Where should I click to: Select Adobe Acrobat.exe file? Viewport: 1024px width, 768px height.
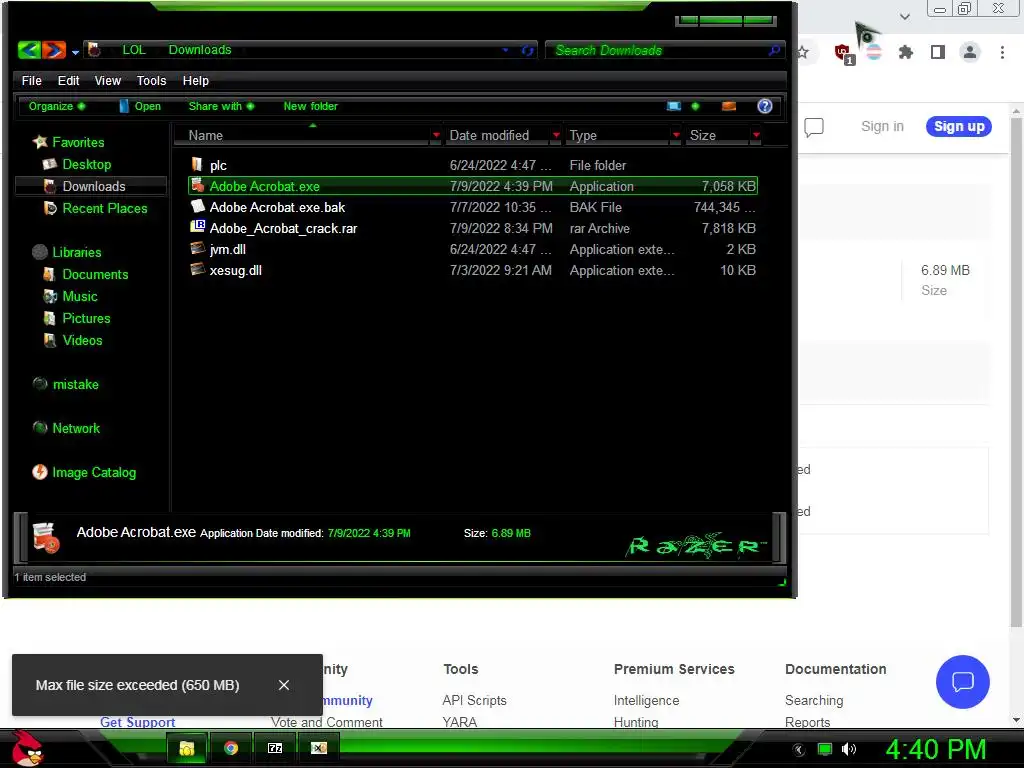tap(473, 186)
